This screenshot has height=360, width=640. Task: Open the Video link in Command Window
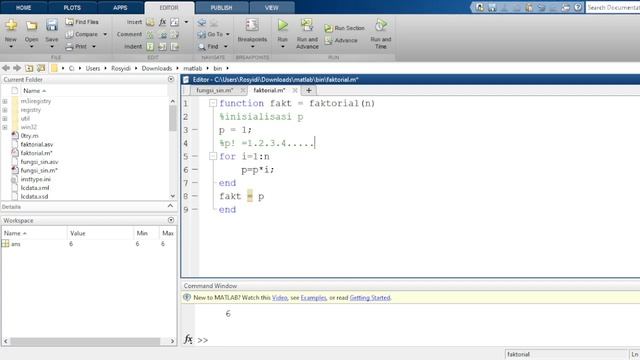coord(280,298)
